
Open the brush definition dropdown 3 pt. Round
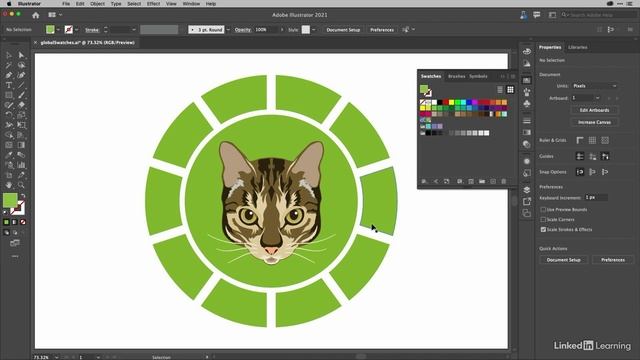[x=228, y=30]
